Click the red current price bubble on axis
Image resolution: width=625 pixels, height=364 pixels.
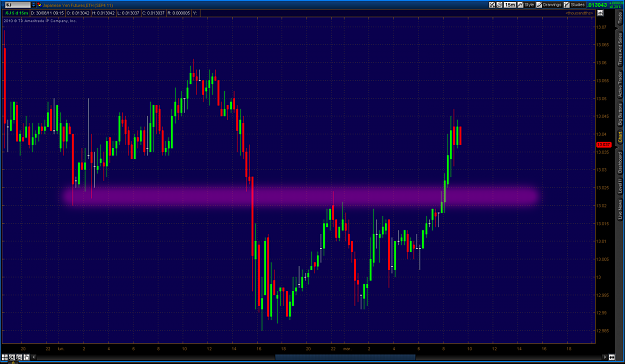[603, 145]
